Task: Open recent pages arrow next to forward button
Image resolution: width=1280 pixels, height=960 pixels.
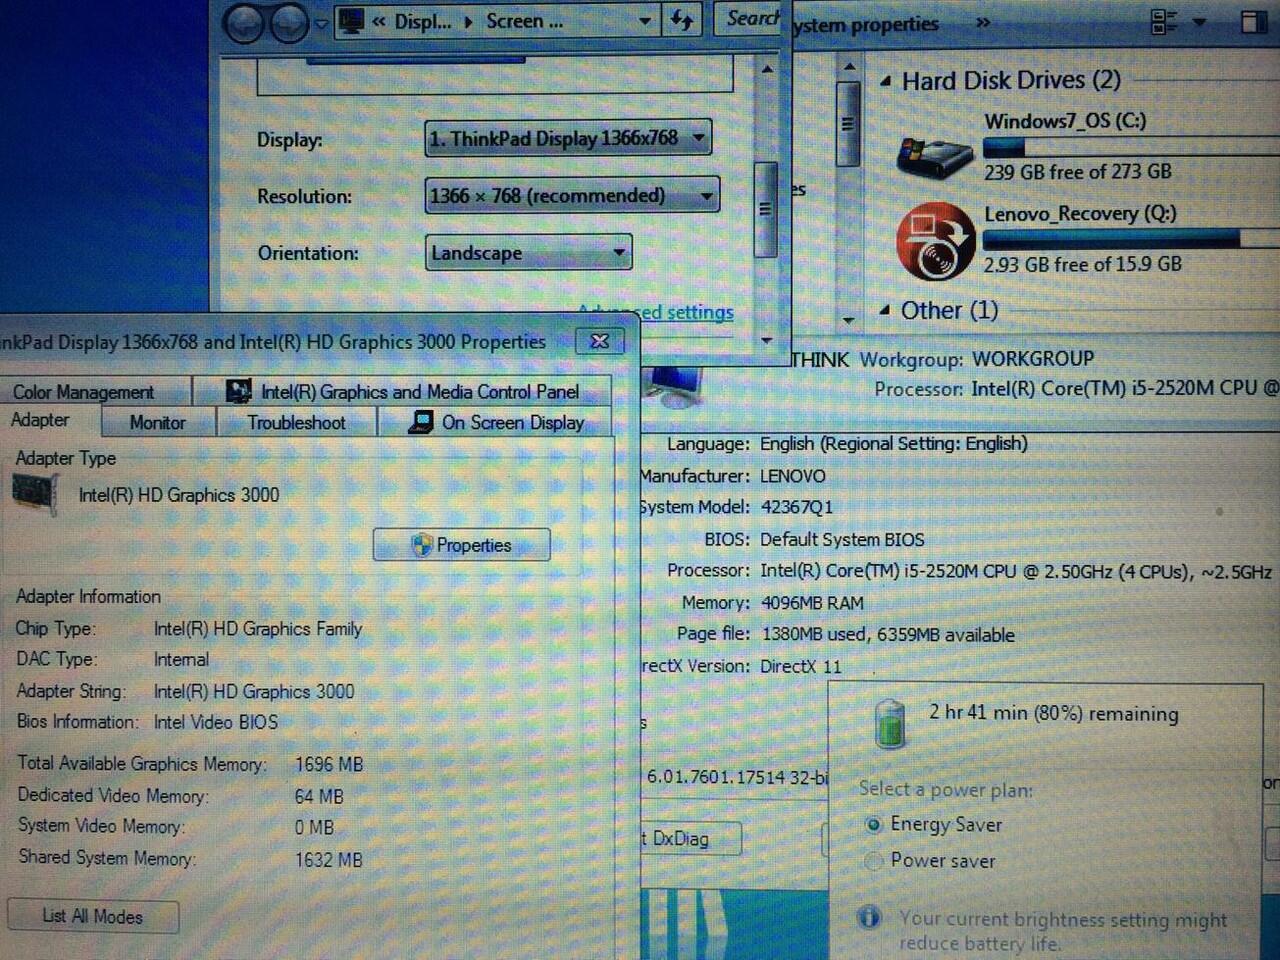Action: tap(321, 23)
